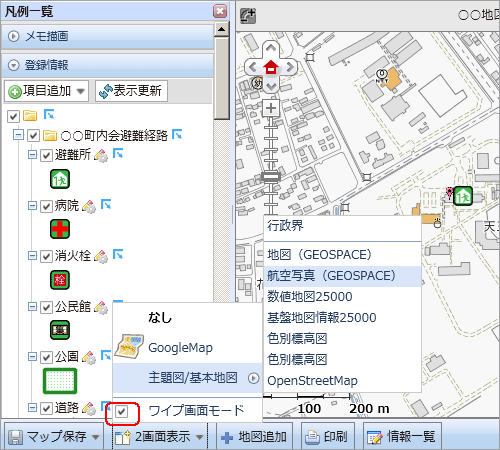The image size is (500, 450).
Task: Uncheck the 公民館 layer checkbox
Action: (x=46, y=307)
